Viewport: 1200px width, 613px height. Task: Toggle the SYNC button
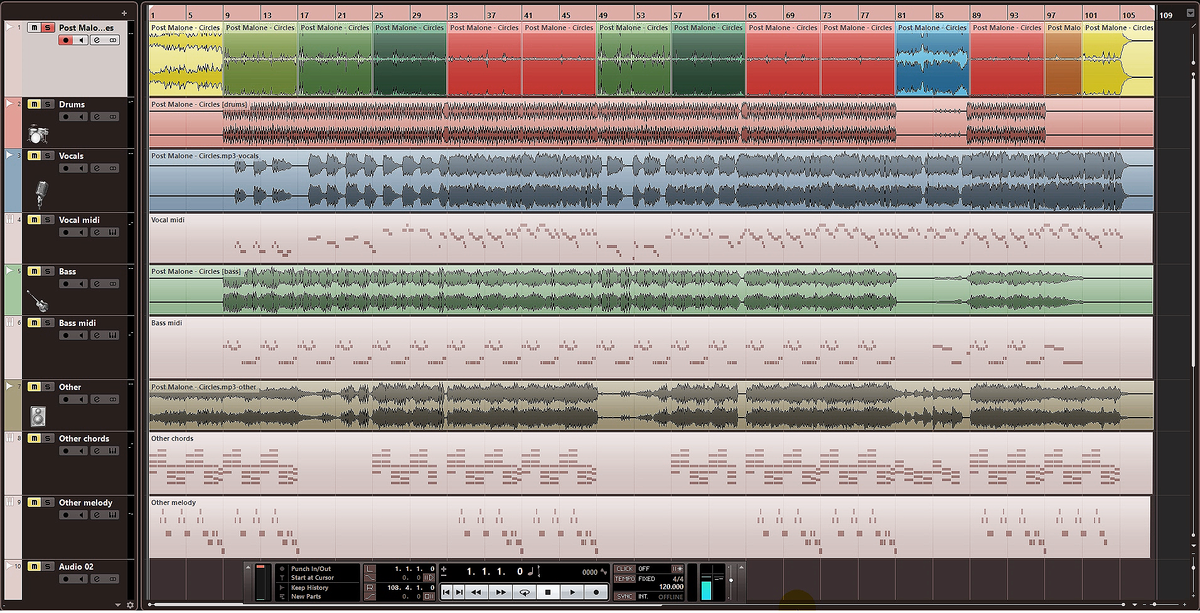coord(624,596)
